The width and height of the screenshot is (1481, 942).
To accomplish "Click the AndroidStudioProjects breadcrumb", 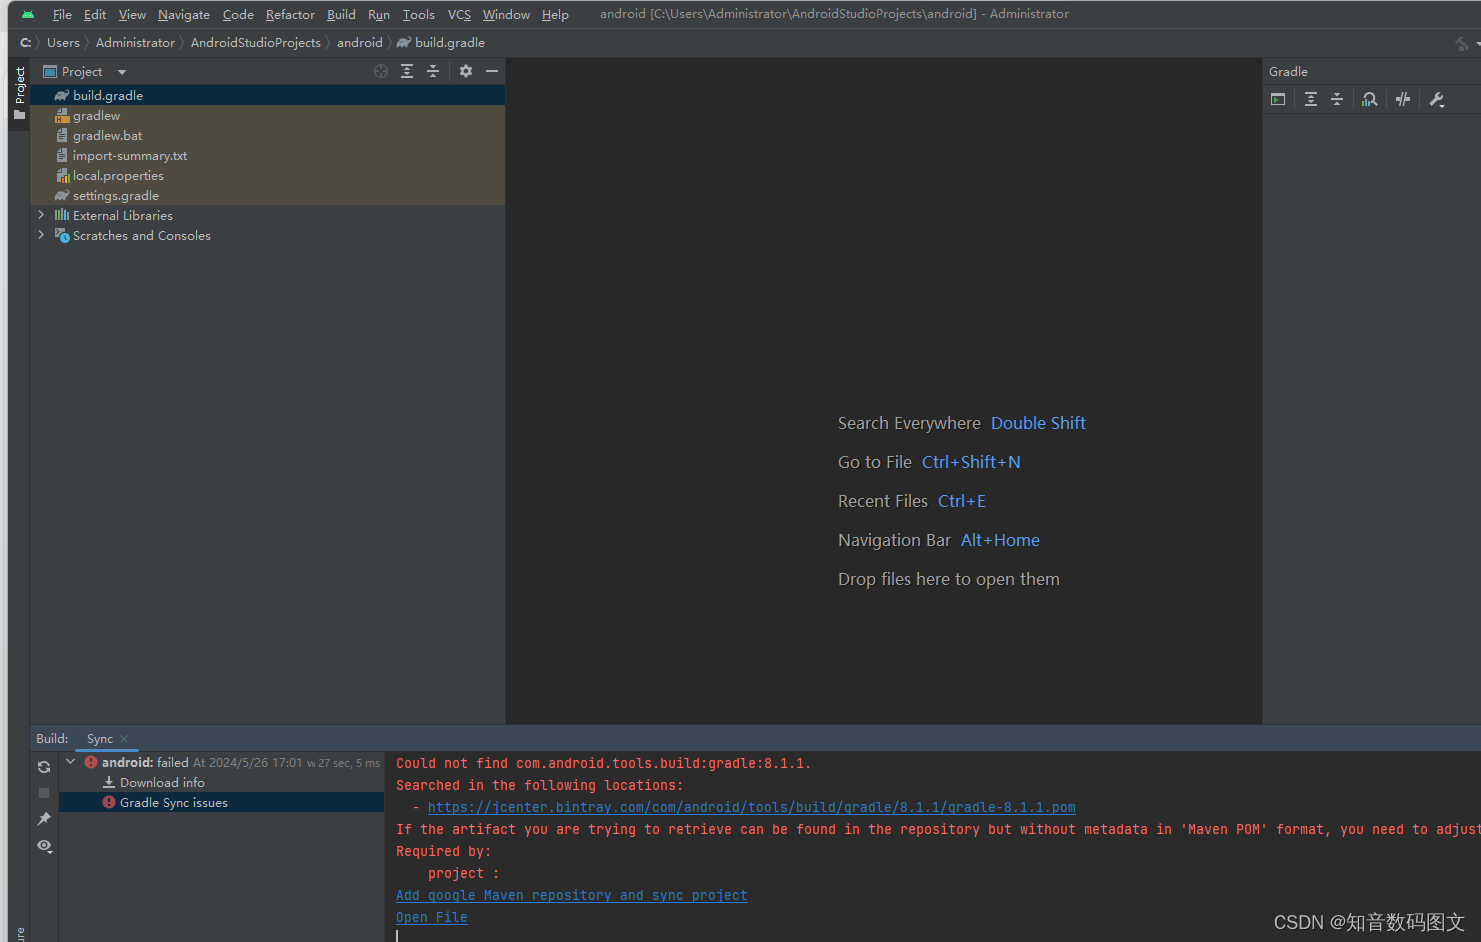I will coord(256,42).
